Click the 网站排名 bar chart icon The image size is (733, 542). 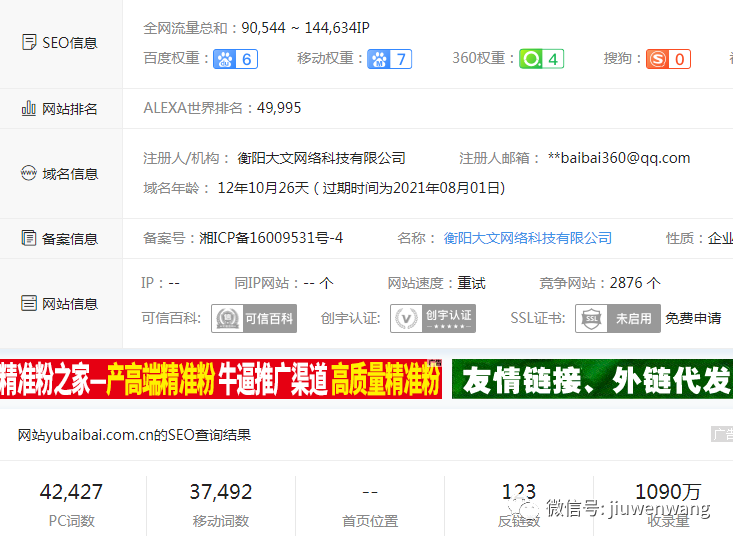(29, 108)
